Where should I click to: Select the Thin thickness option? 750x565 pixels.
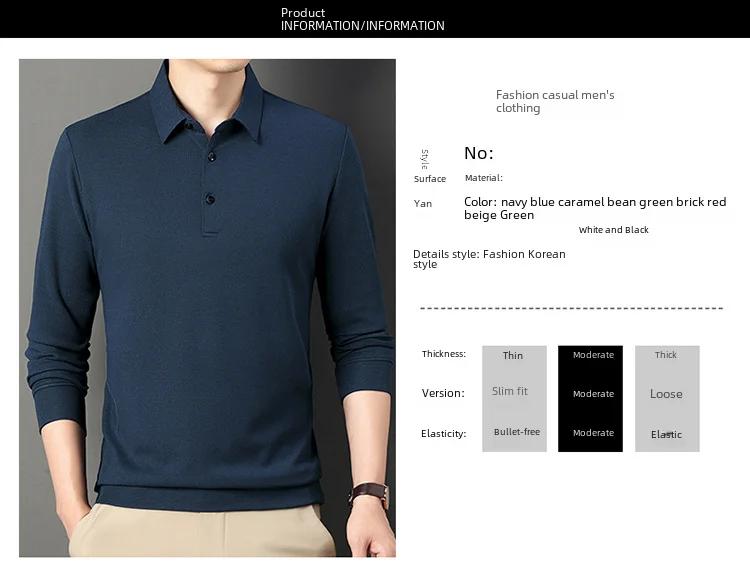pos(513,355)
